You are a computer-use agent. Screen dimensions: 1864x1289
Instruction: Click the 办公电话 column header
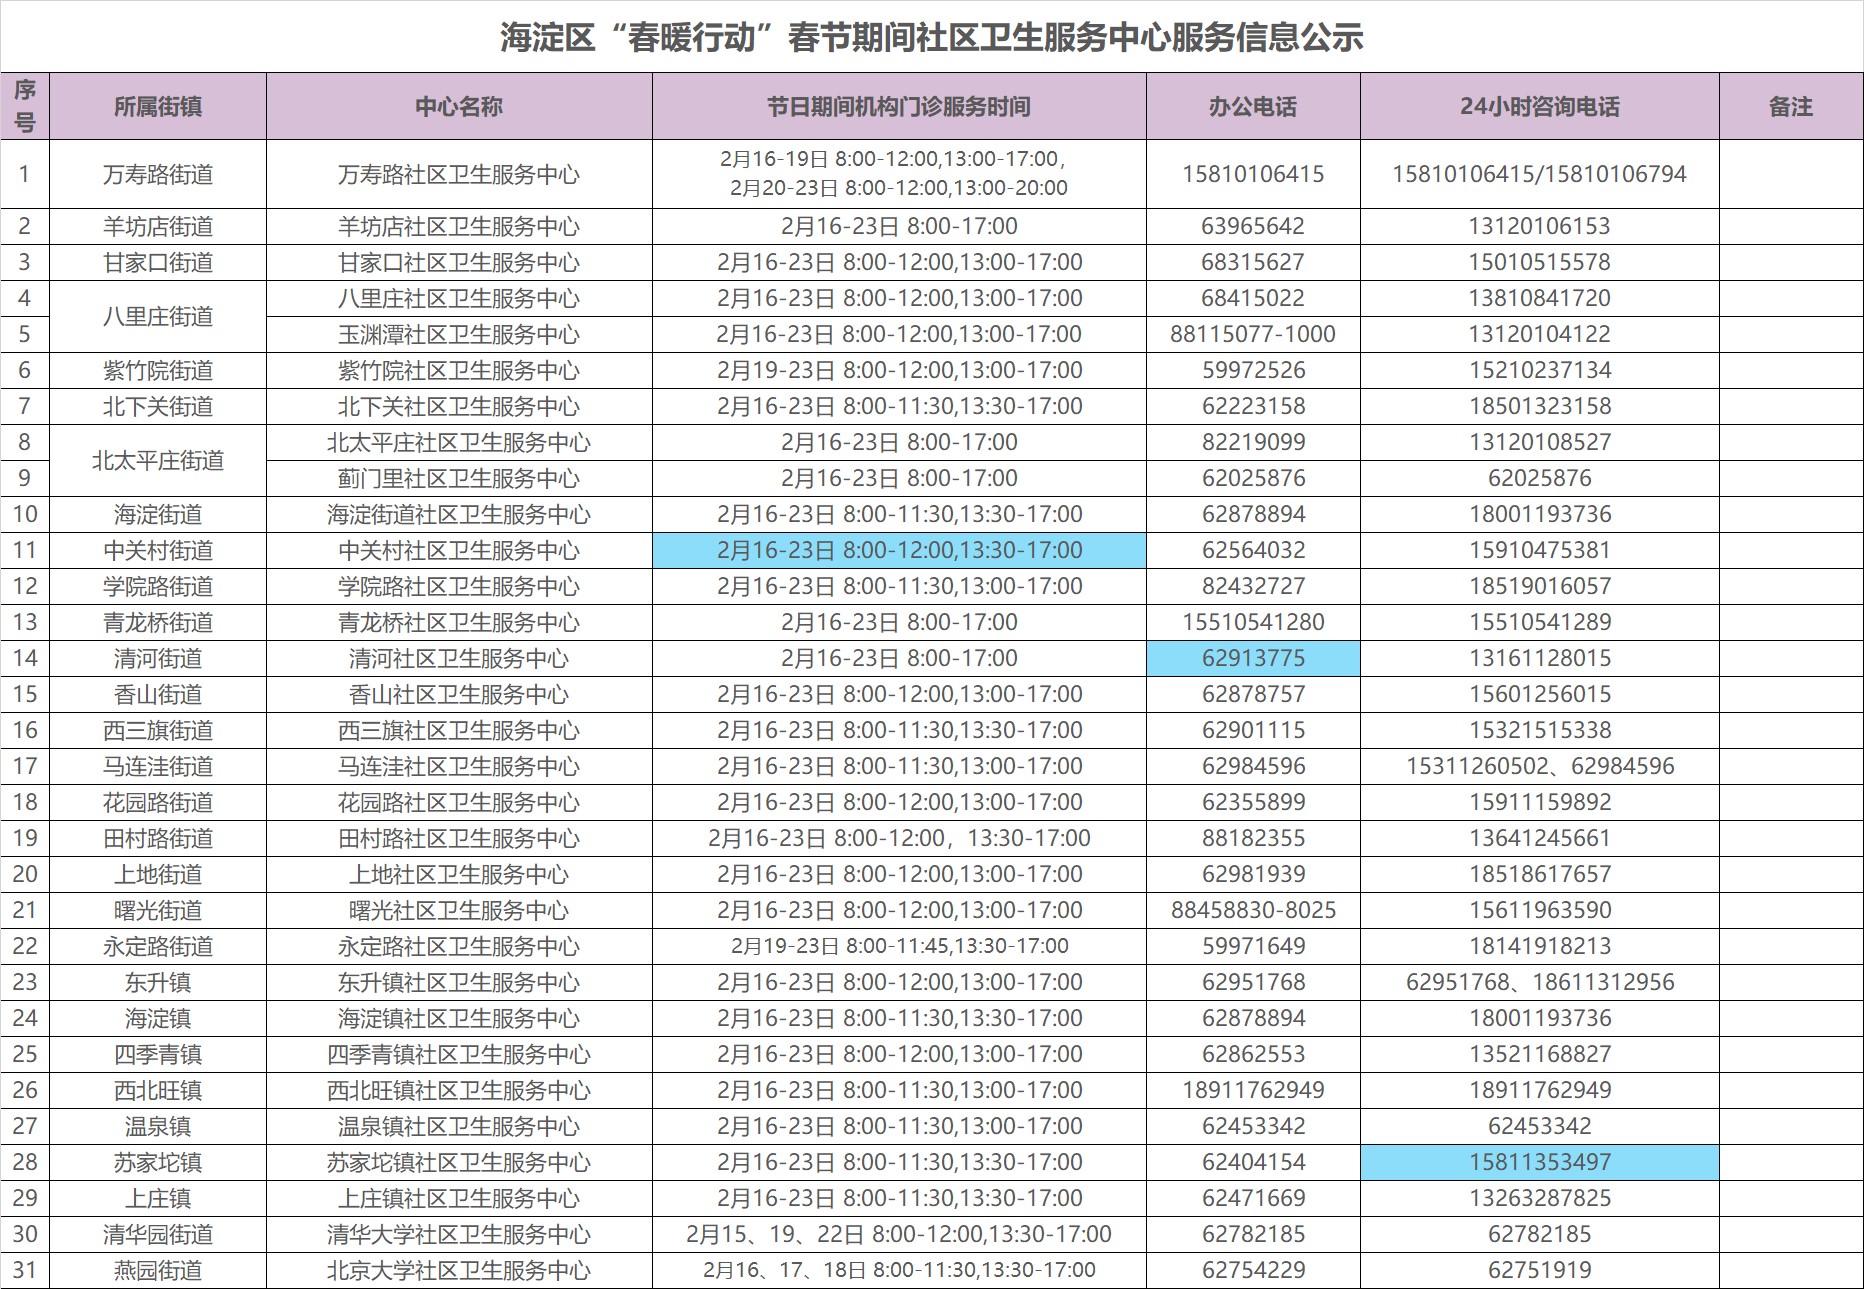tap(1253, 106)
